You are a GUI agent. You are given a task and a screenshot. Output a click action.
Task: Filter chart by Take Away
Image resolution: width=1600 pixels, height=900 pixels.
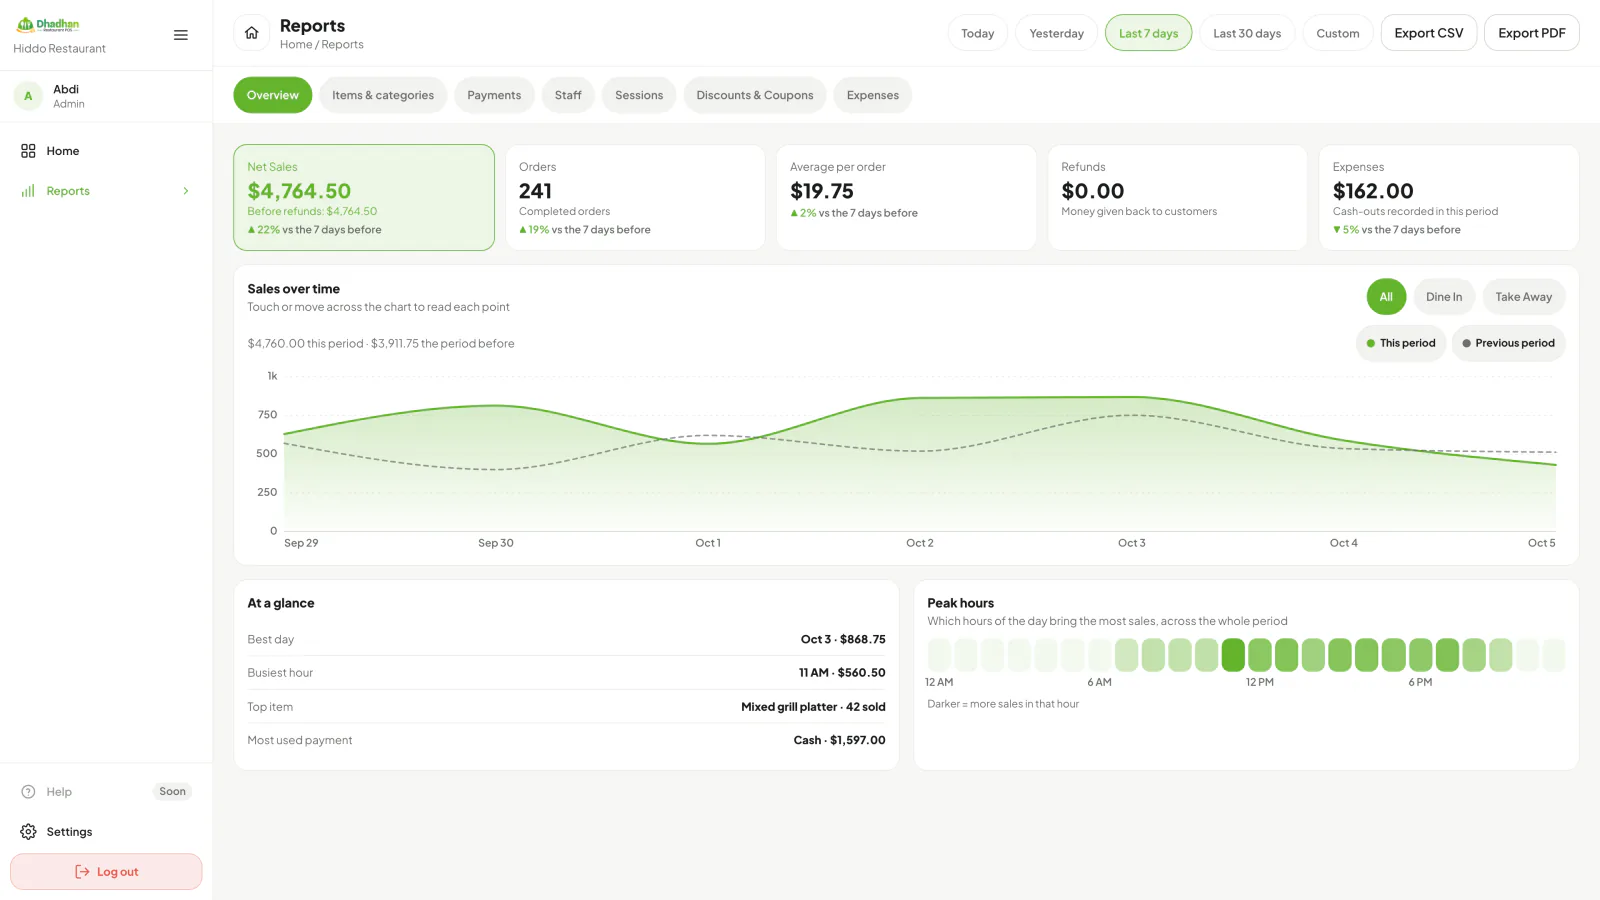point(1524,297)
